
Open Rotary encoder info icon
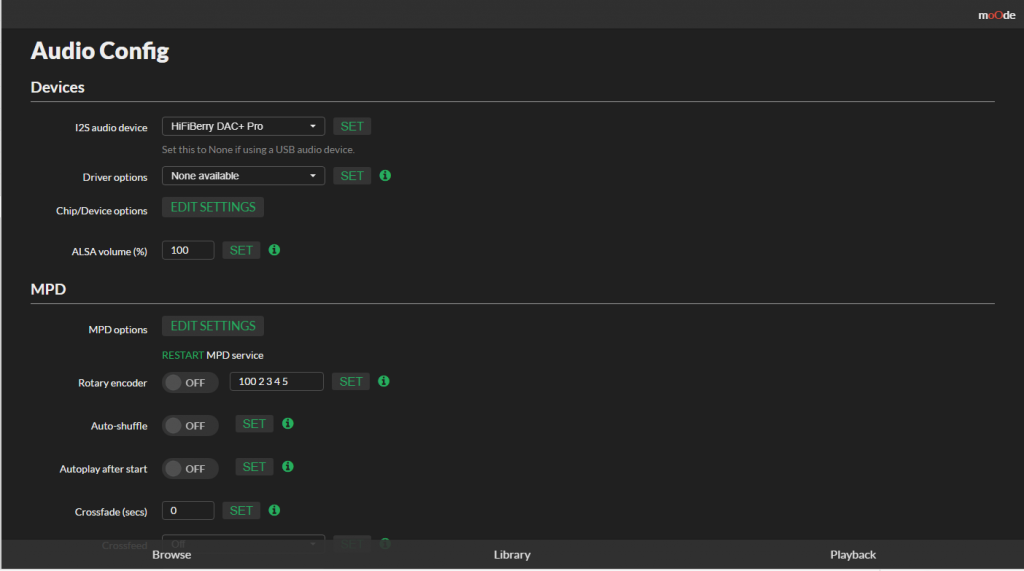click(385, 381)
